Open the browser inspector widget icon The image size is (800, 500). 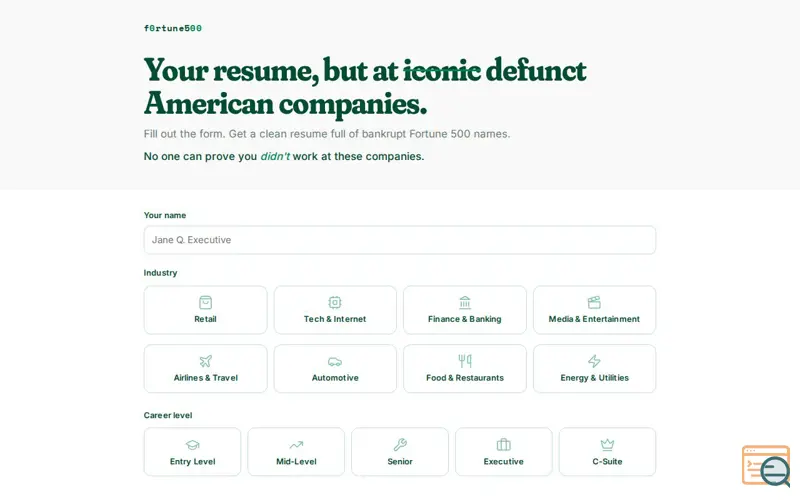tap(766, 466)
